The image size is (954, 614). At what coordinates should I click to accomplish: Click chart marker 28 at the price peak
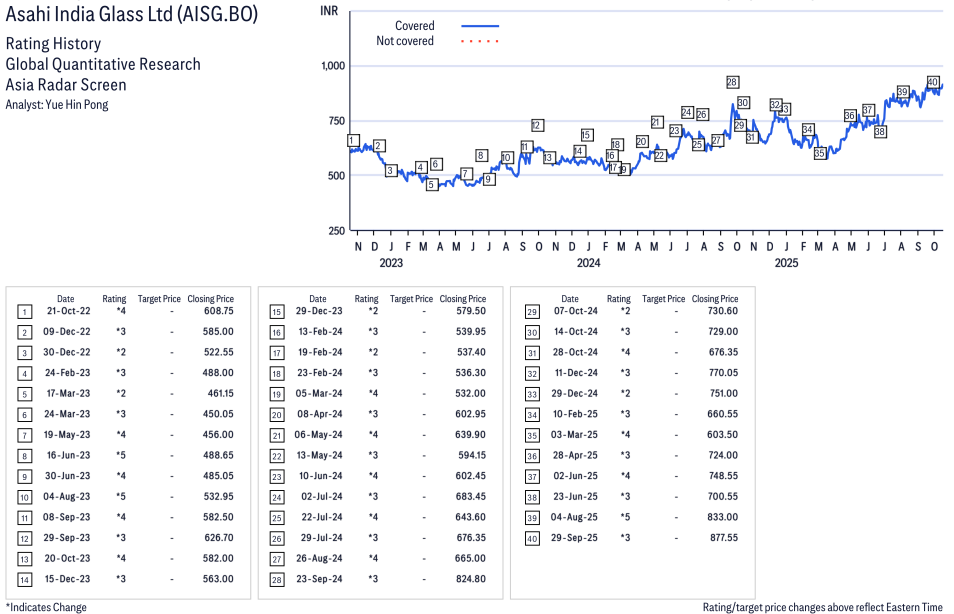tap(733, 82)
